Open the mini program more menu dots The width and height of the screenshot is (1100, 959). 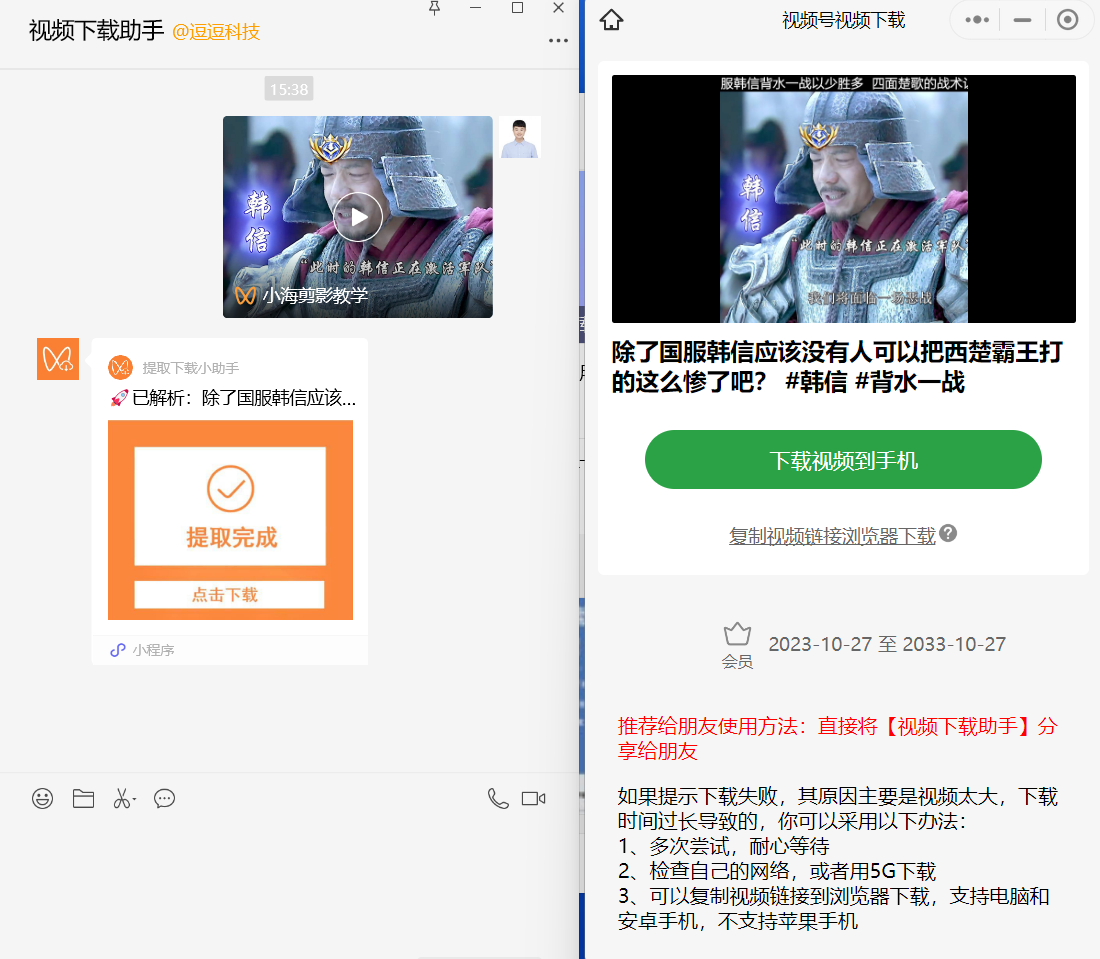(x=977, y=20)
